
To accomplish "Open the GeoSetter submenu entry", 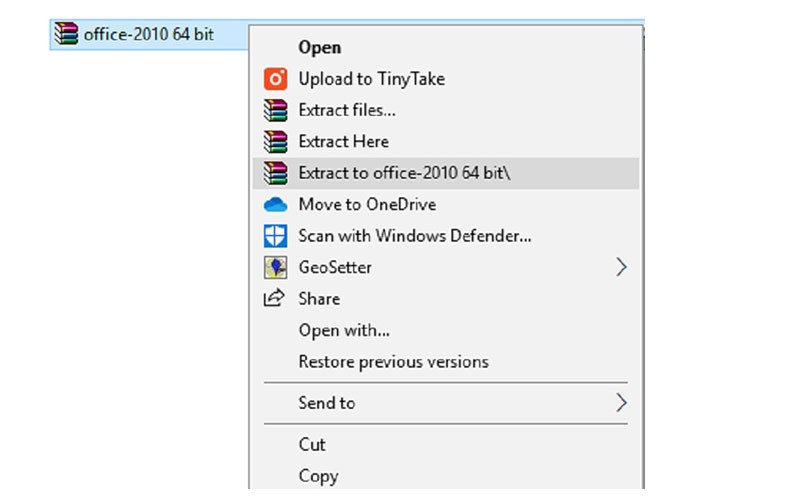I will point(445,267).
